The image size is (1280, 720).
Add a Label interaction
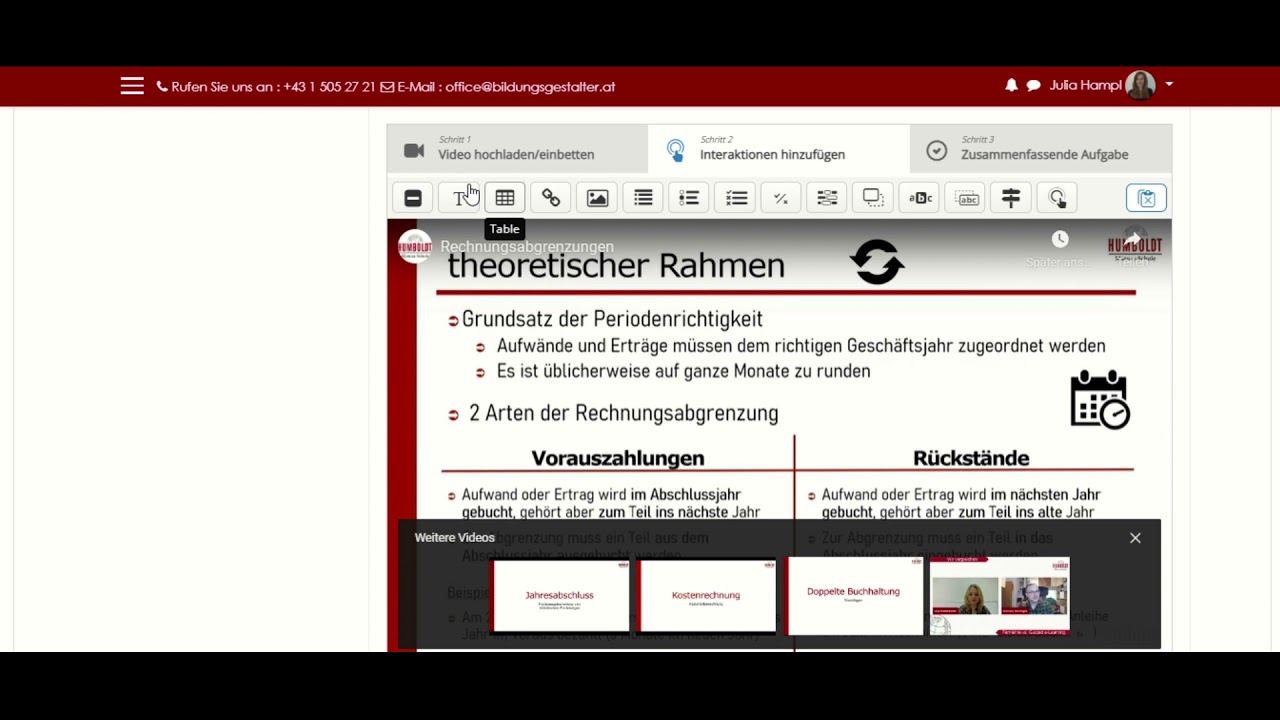[x=413, y=198]
